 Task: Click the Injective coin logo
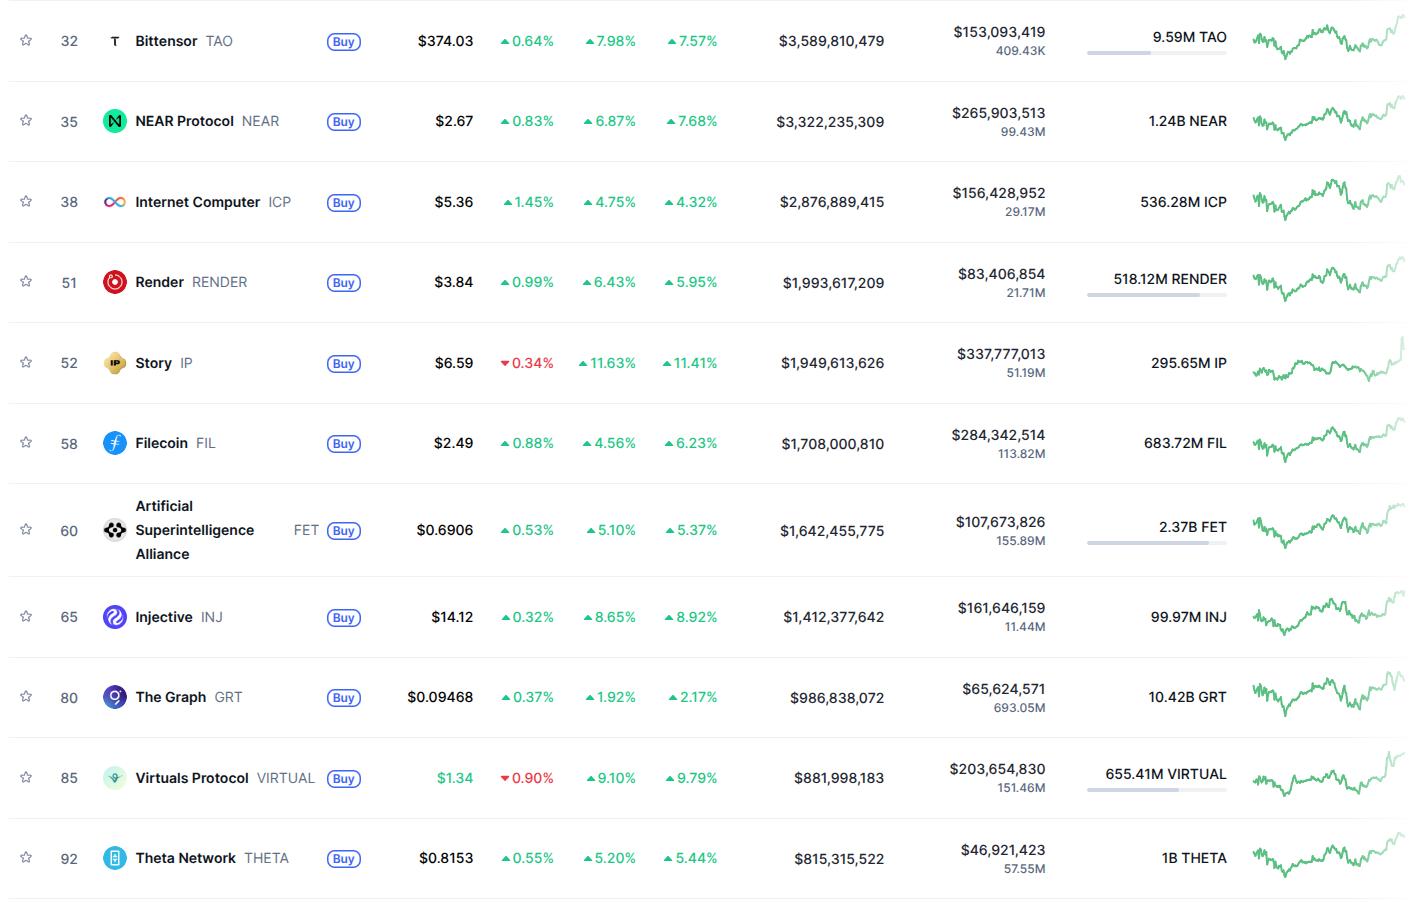point(115,617)
